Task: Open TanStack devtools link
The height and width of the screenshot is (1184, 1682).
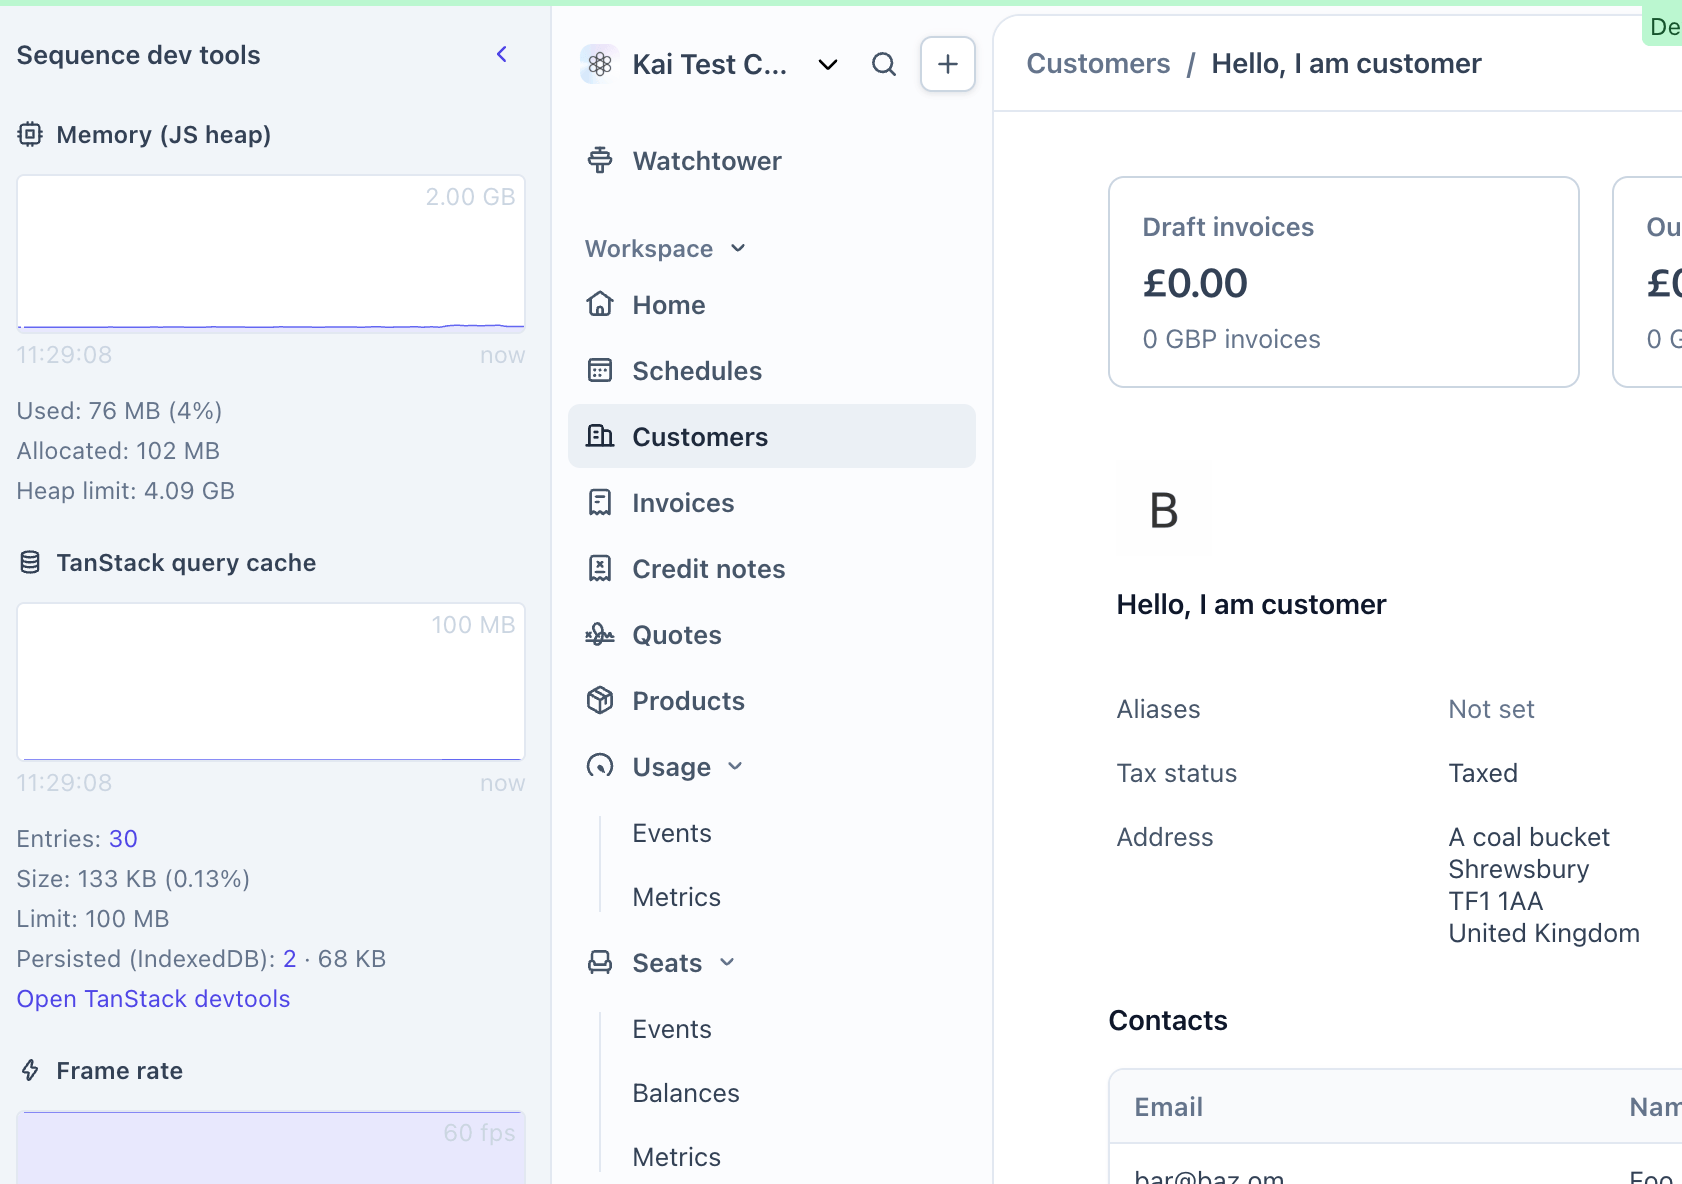Action: tap(153, 999)
